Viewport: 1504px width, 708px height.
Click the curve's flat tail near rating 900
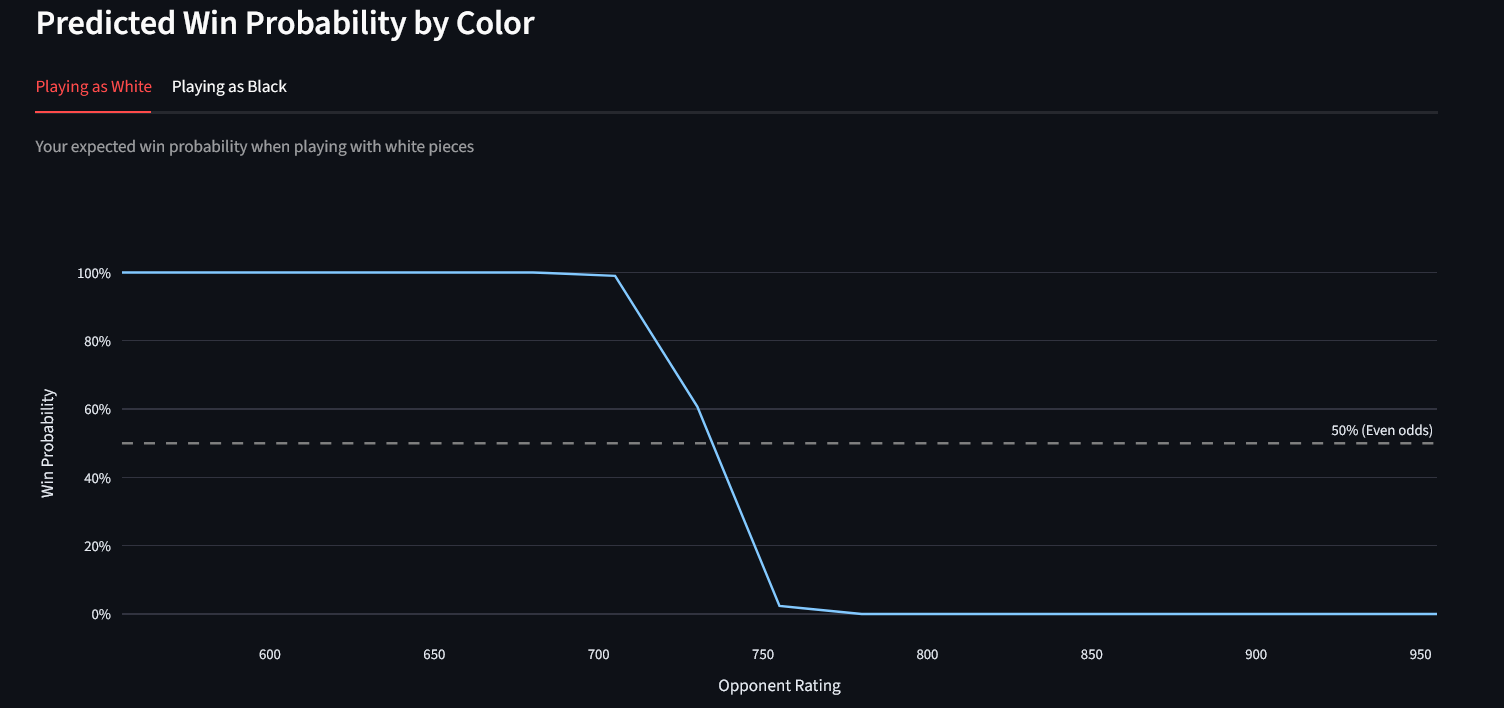click(1256, 612)
